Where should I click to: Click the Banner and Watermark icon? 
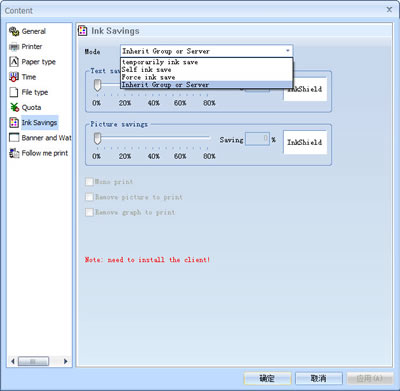[x=14, y=138]
